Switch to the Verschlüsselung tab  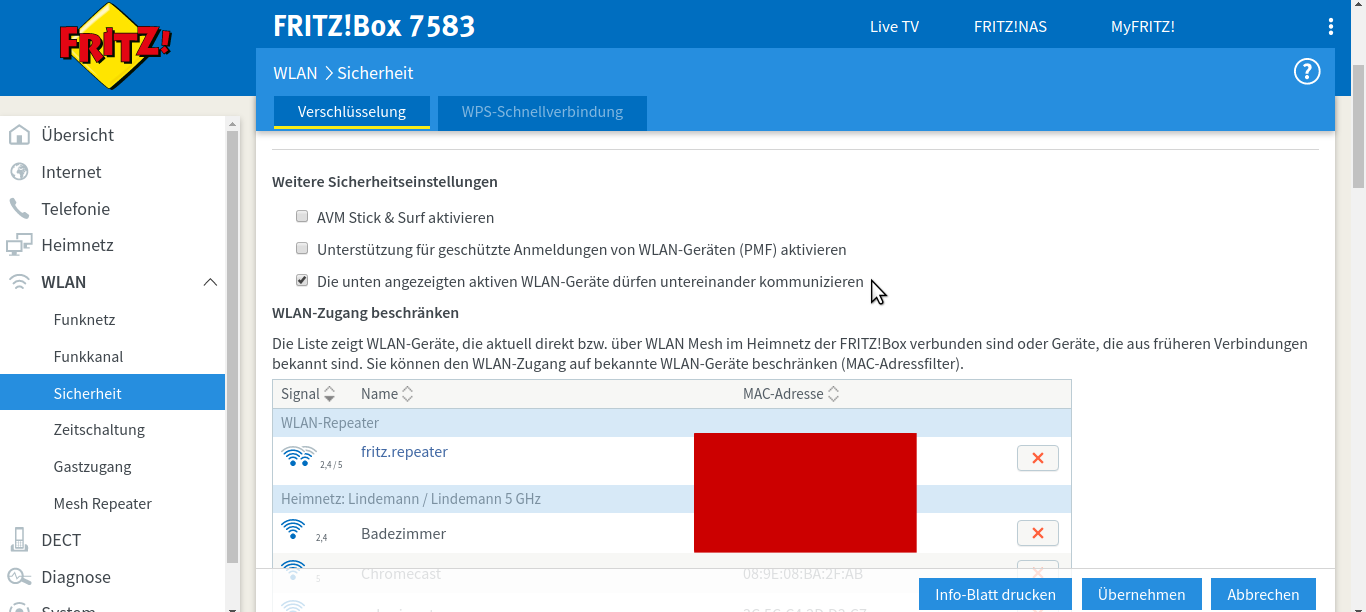(352, 112)
